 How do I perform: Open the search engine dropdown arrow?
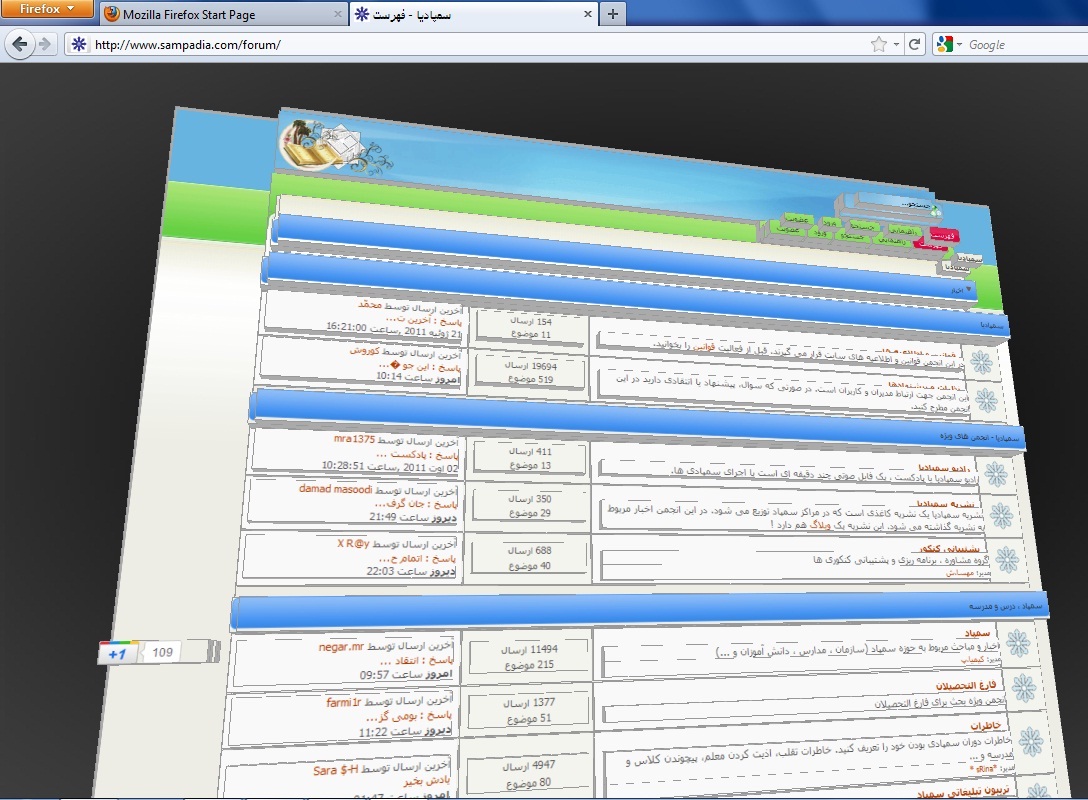(x=960, y=44)
